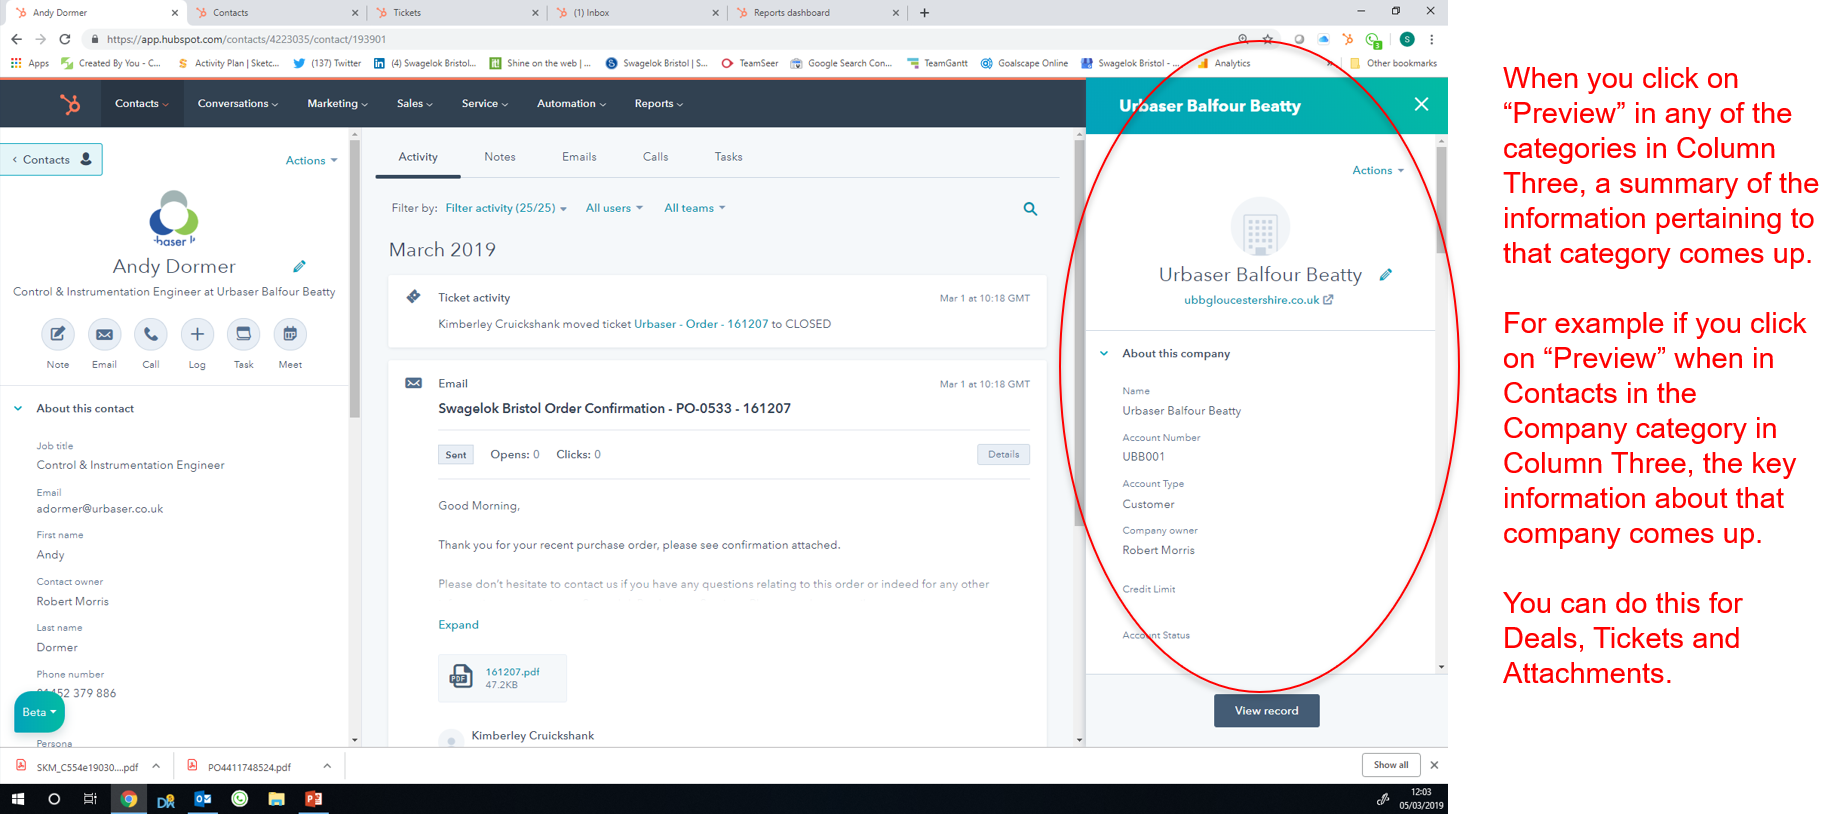Viewport: 1845px width, 814px height.
Task: Switch to the Emails tab
Action: (x=579, y=157)
